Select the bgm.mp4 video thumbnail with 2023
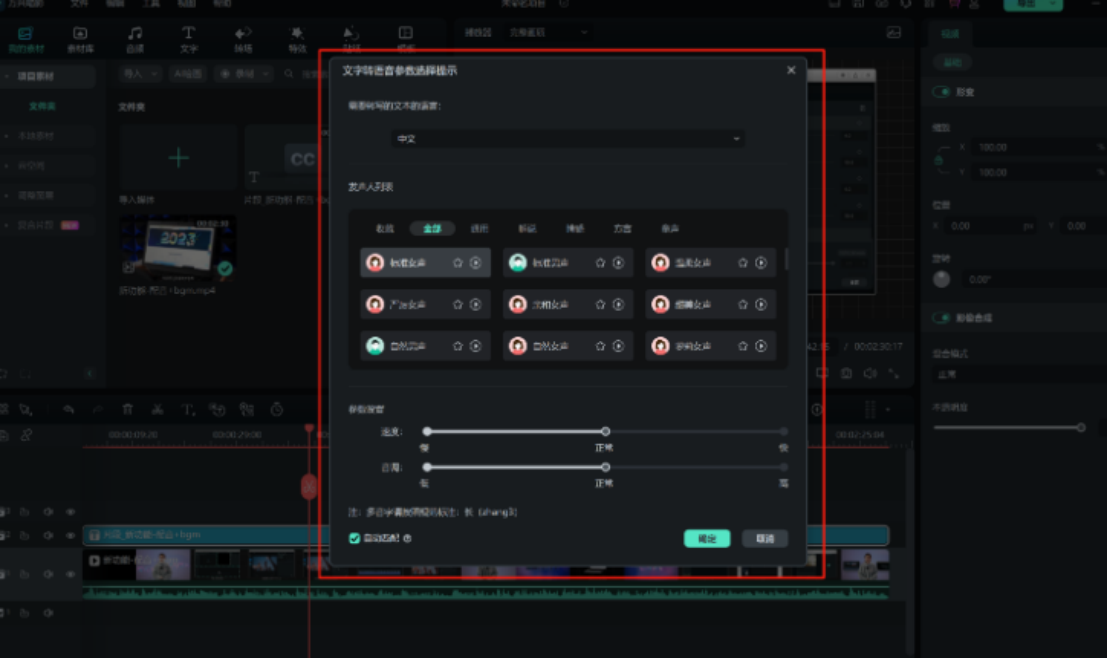This screenshot has width=1108, height=658. tap(178, 248)
